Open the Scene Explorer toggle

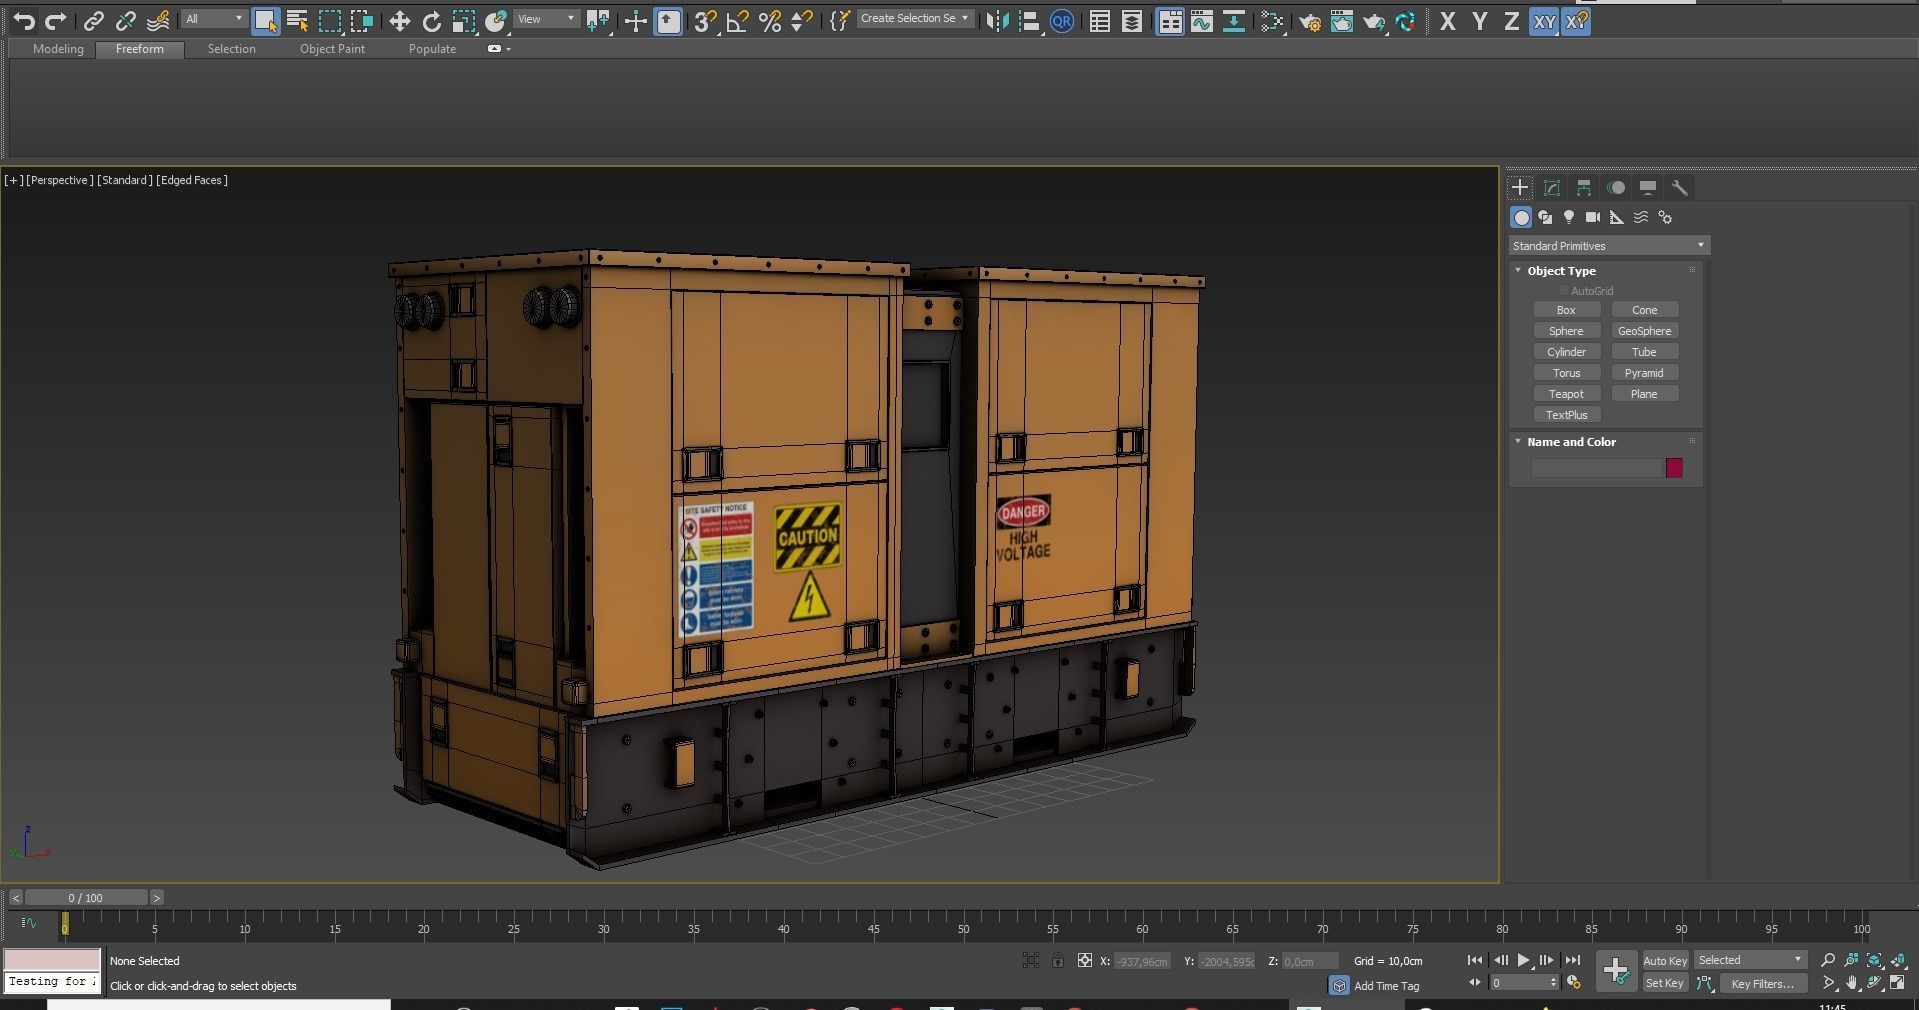coord(1099,21)
